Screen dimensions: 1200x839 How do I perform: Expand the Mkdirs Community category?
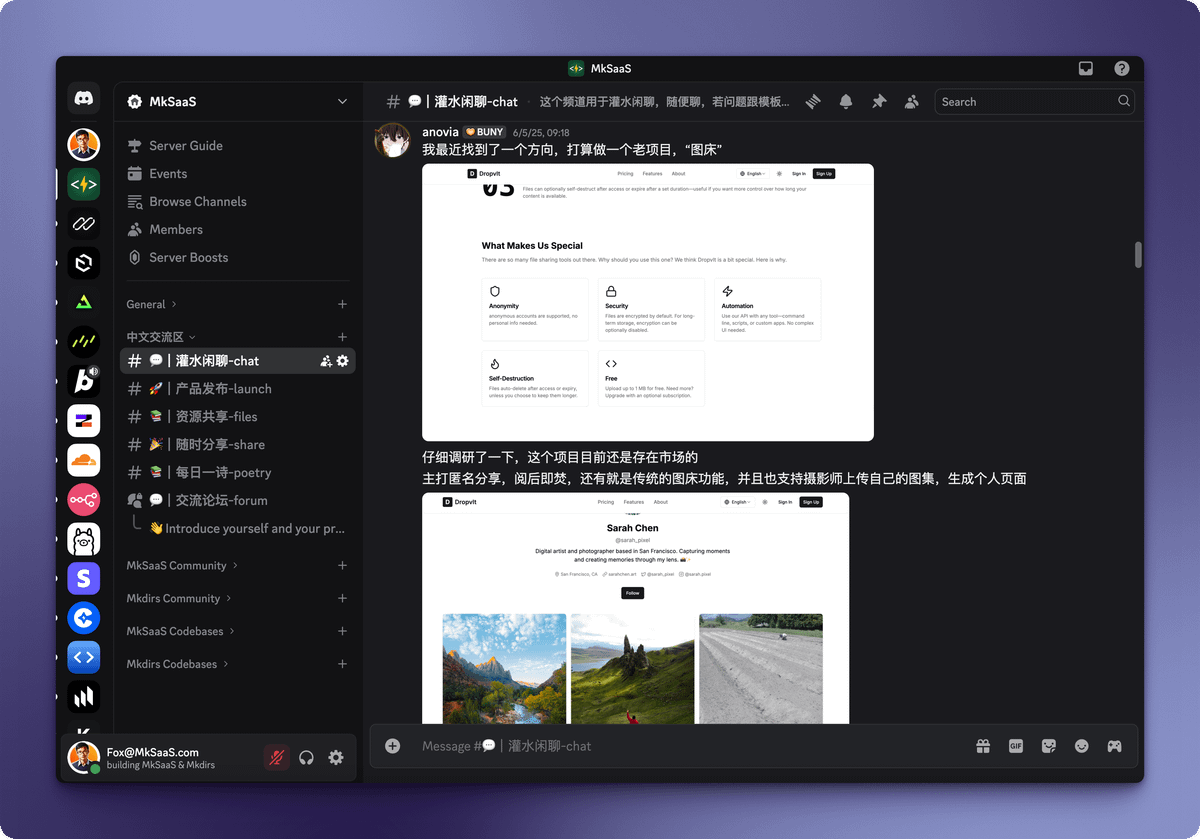pos(179,598)
